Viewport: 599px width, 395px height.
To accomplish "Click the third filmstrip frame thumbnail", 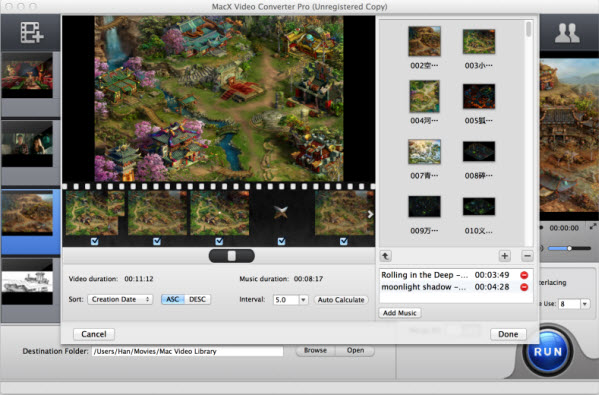I will click(x=219, y=213).
